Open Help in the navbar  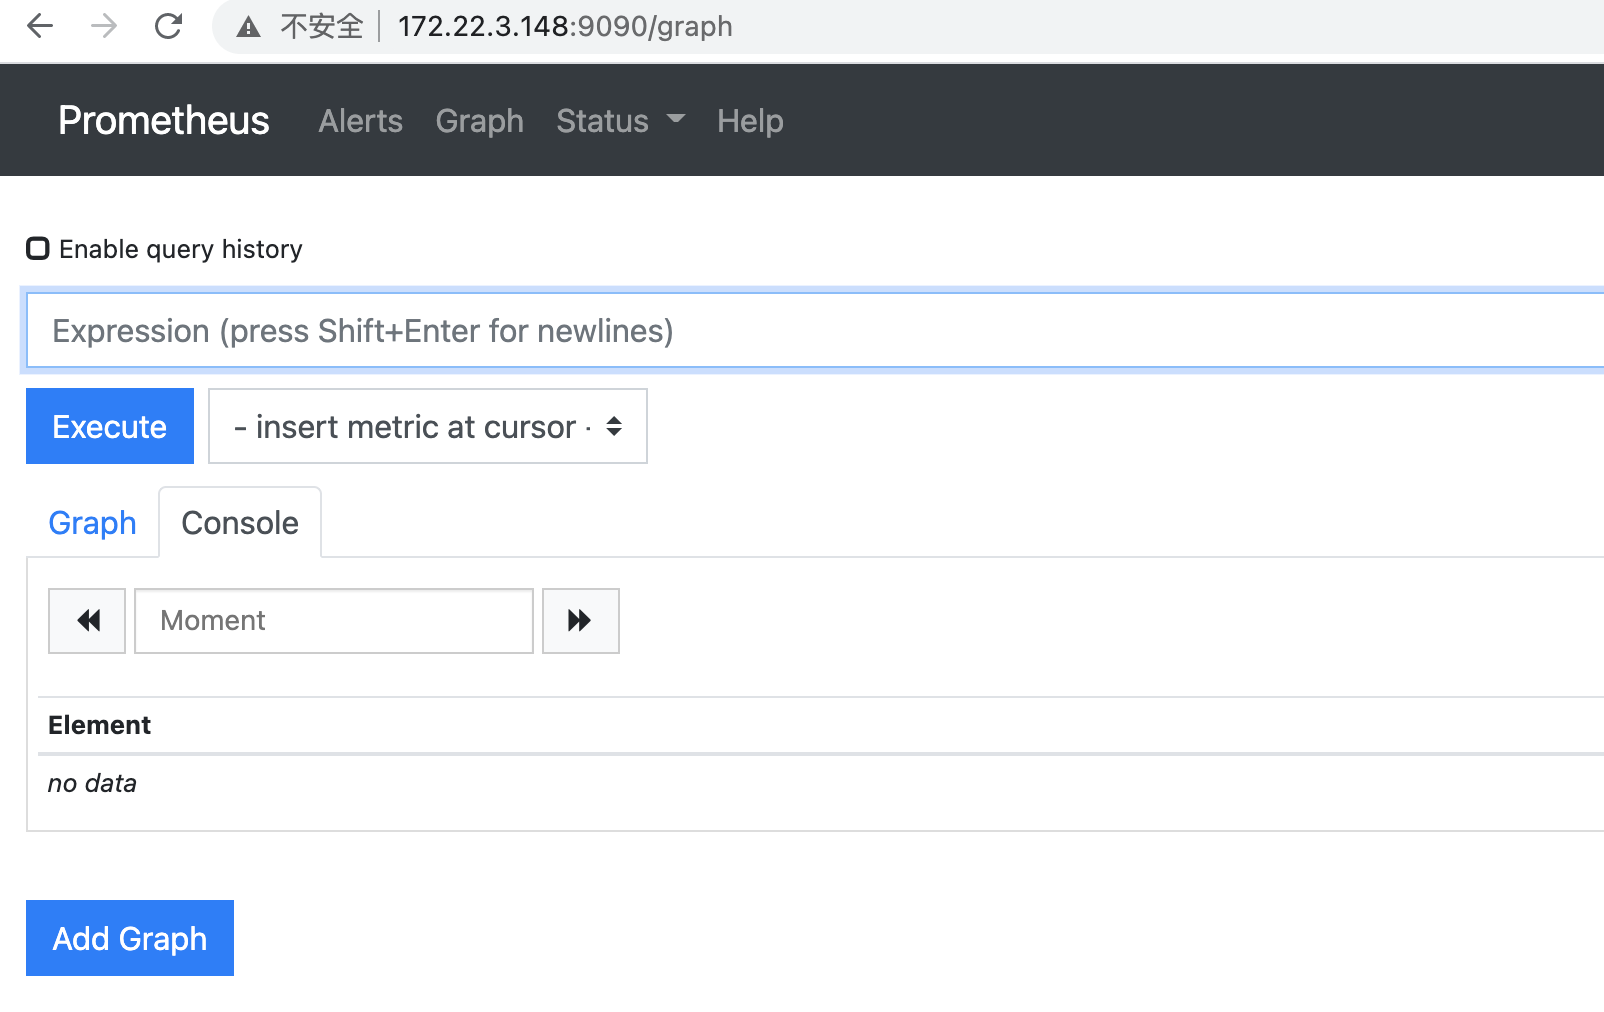[x=750, y=121]
